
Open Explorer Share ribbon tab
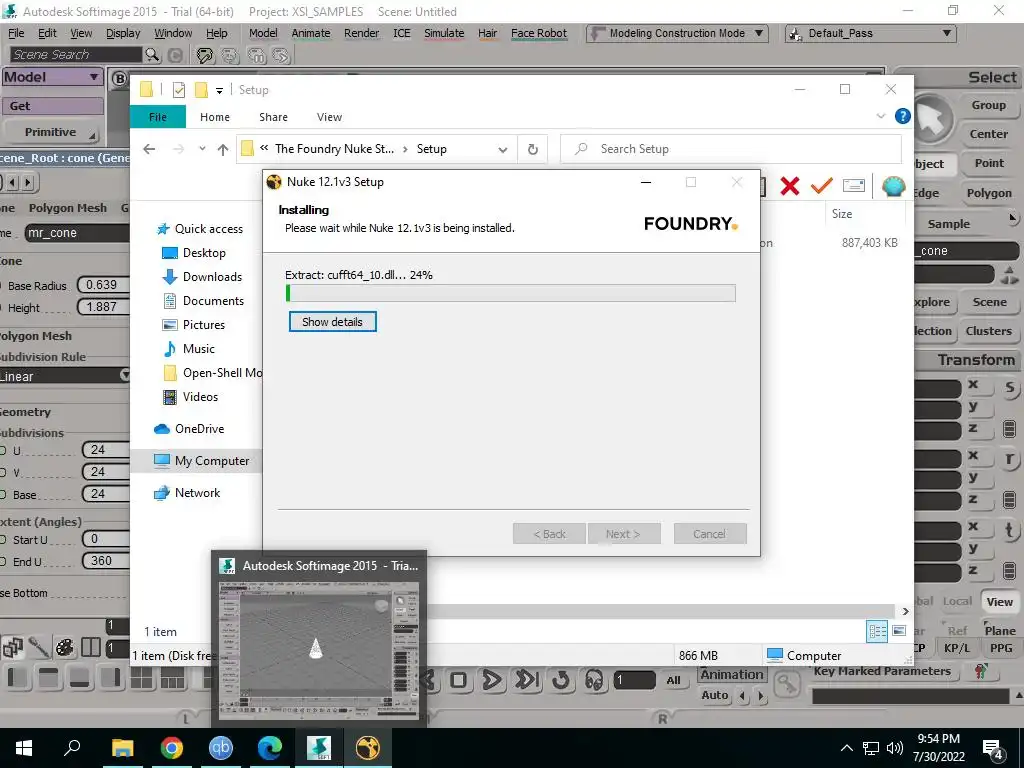[273, 117]
